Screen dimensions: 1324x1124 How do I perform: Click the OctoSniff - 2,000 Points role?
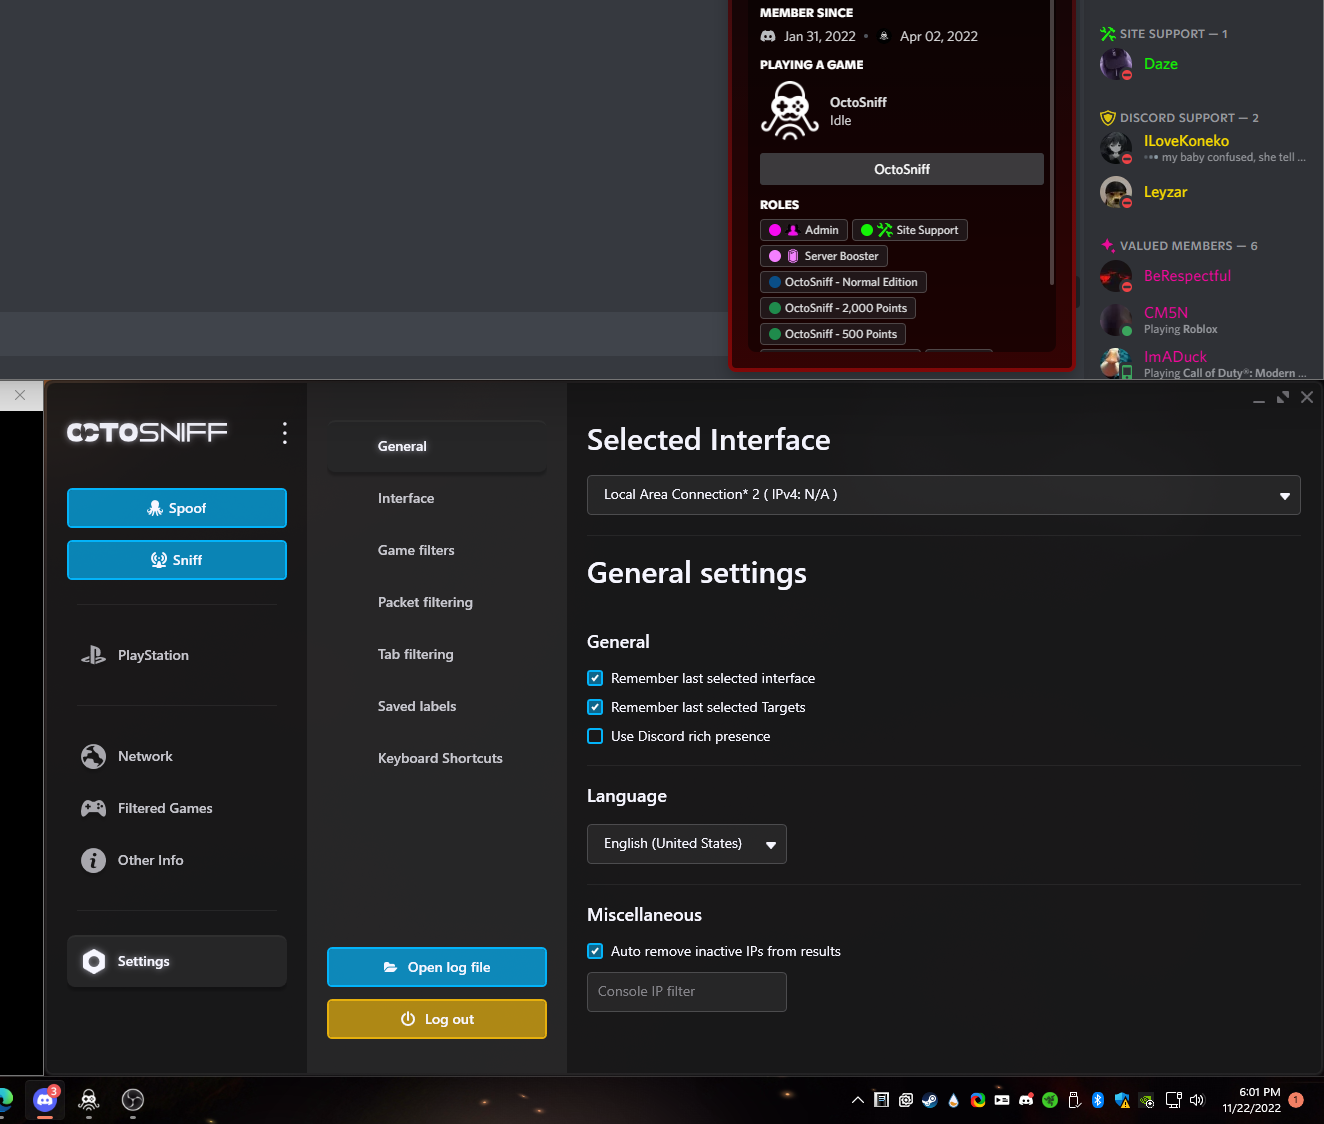(838, 308)
